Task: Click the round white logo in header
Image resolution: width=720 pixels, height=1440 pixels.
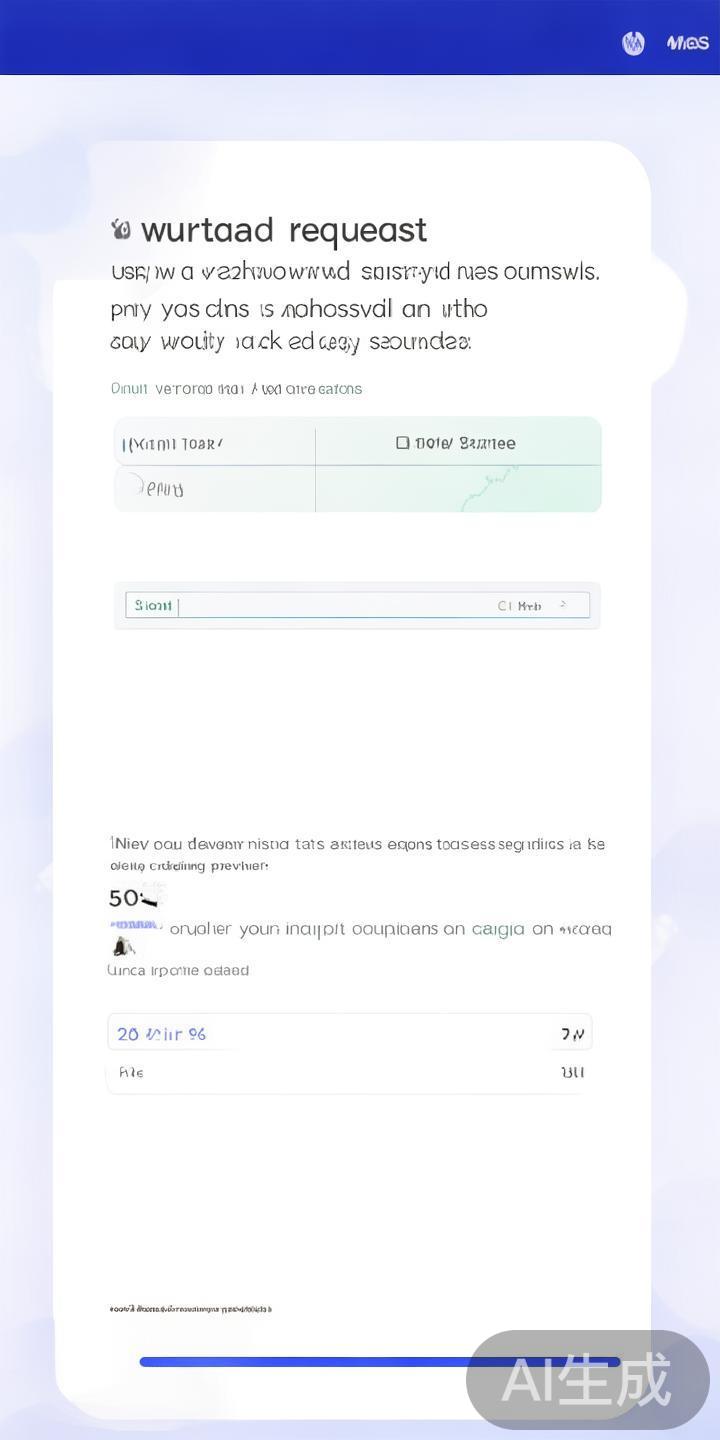Action: coord(633,43)
